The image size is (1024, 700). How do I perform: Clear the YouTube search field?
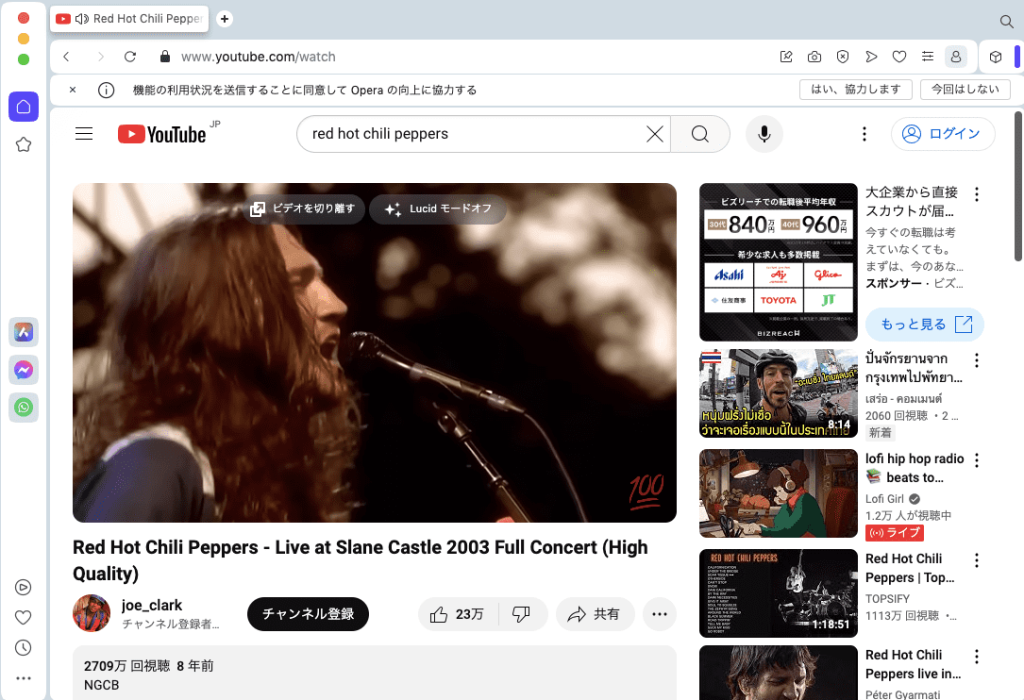pyautogui.click(x=654, y=134)
